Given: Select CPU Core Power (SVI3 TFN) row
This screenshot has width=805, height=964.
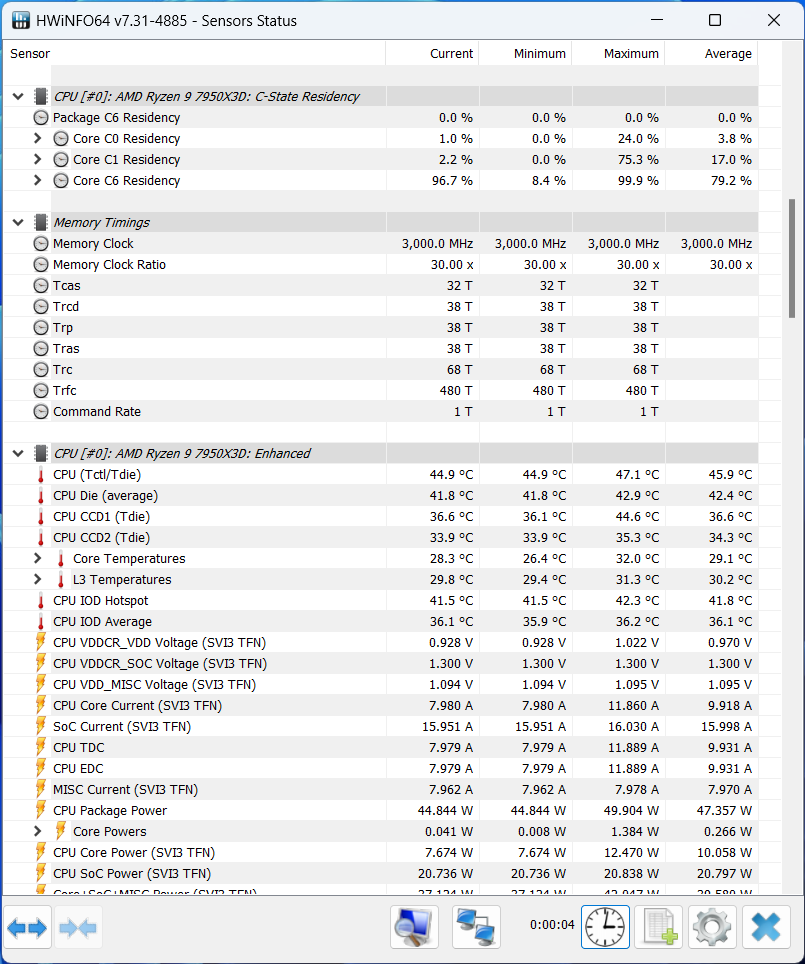Looking at the screenshot, I should [x=381, y=853].
